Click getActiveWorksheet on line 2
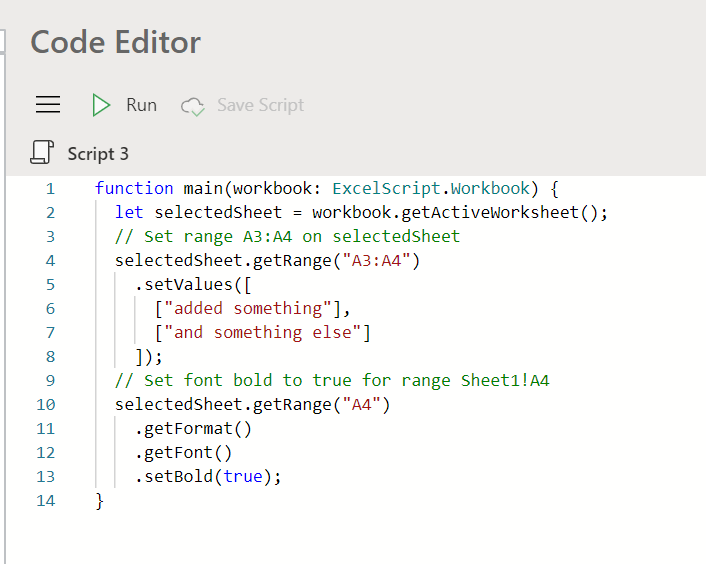The image size is (706, 564). pyautogui.click(x=490, y=212)
